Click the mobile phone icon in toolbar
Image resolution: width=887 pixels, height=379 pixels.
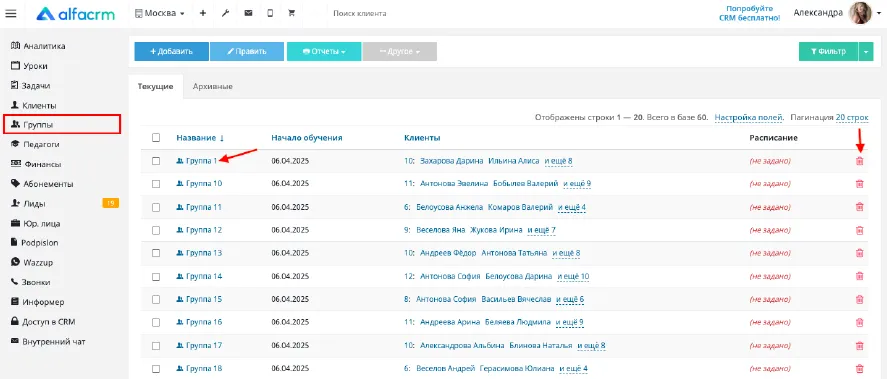tap(270, 14)
